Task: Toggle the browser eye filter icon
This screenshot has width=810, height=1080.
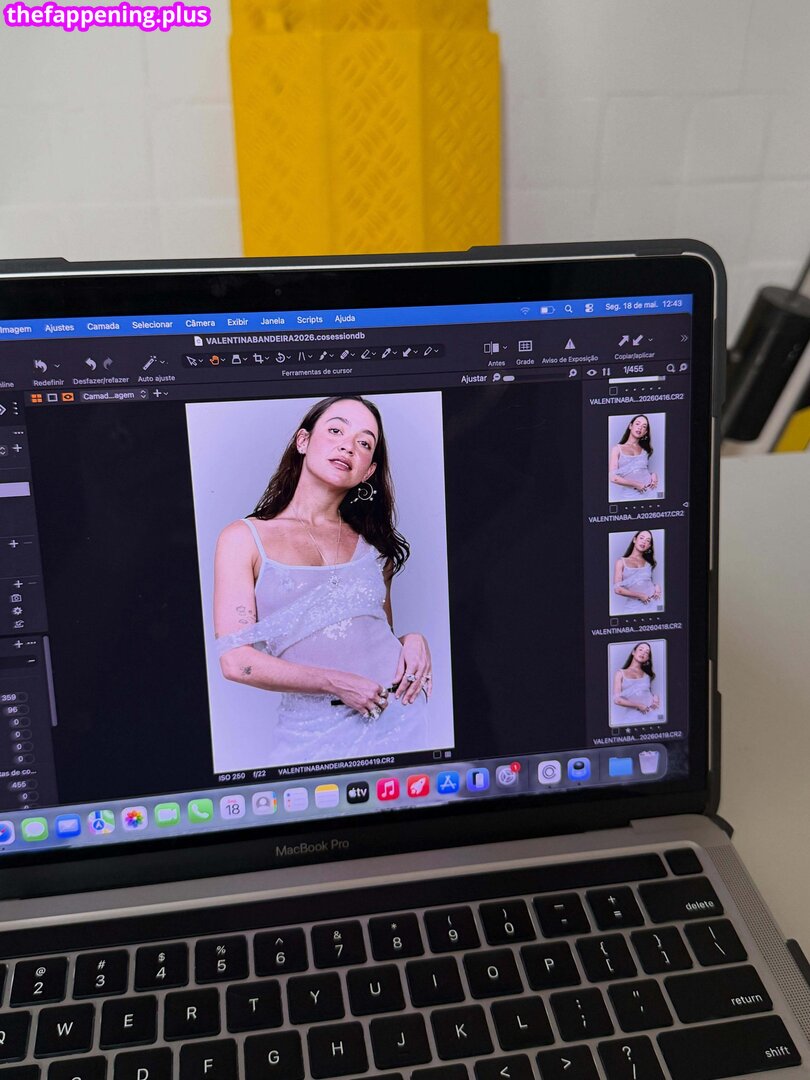Action: (592, 373)
